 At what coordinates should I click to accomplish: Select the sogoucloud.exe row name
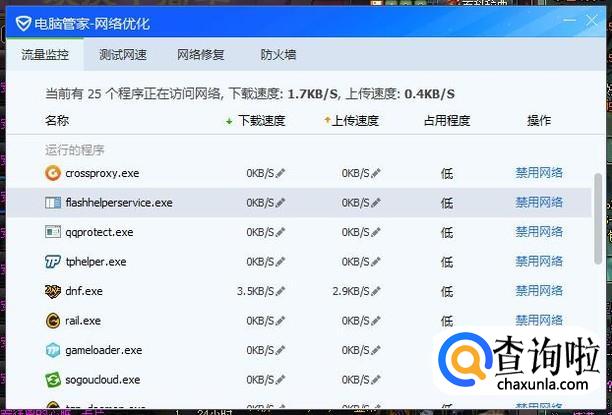pos(103,380)
